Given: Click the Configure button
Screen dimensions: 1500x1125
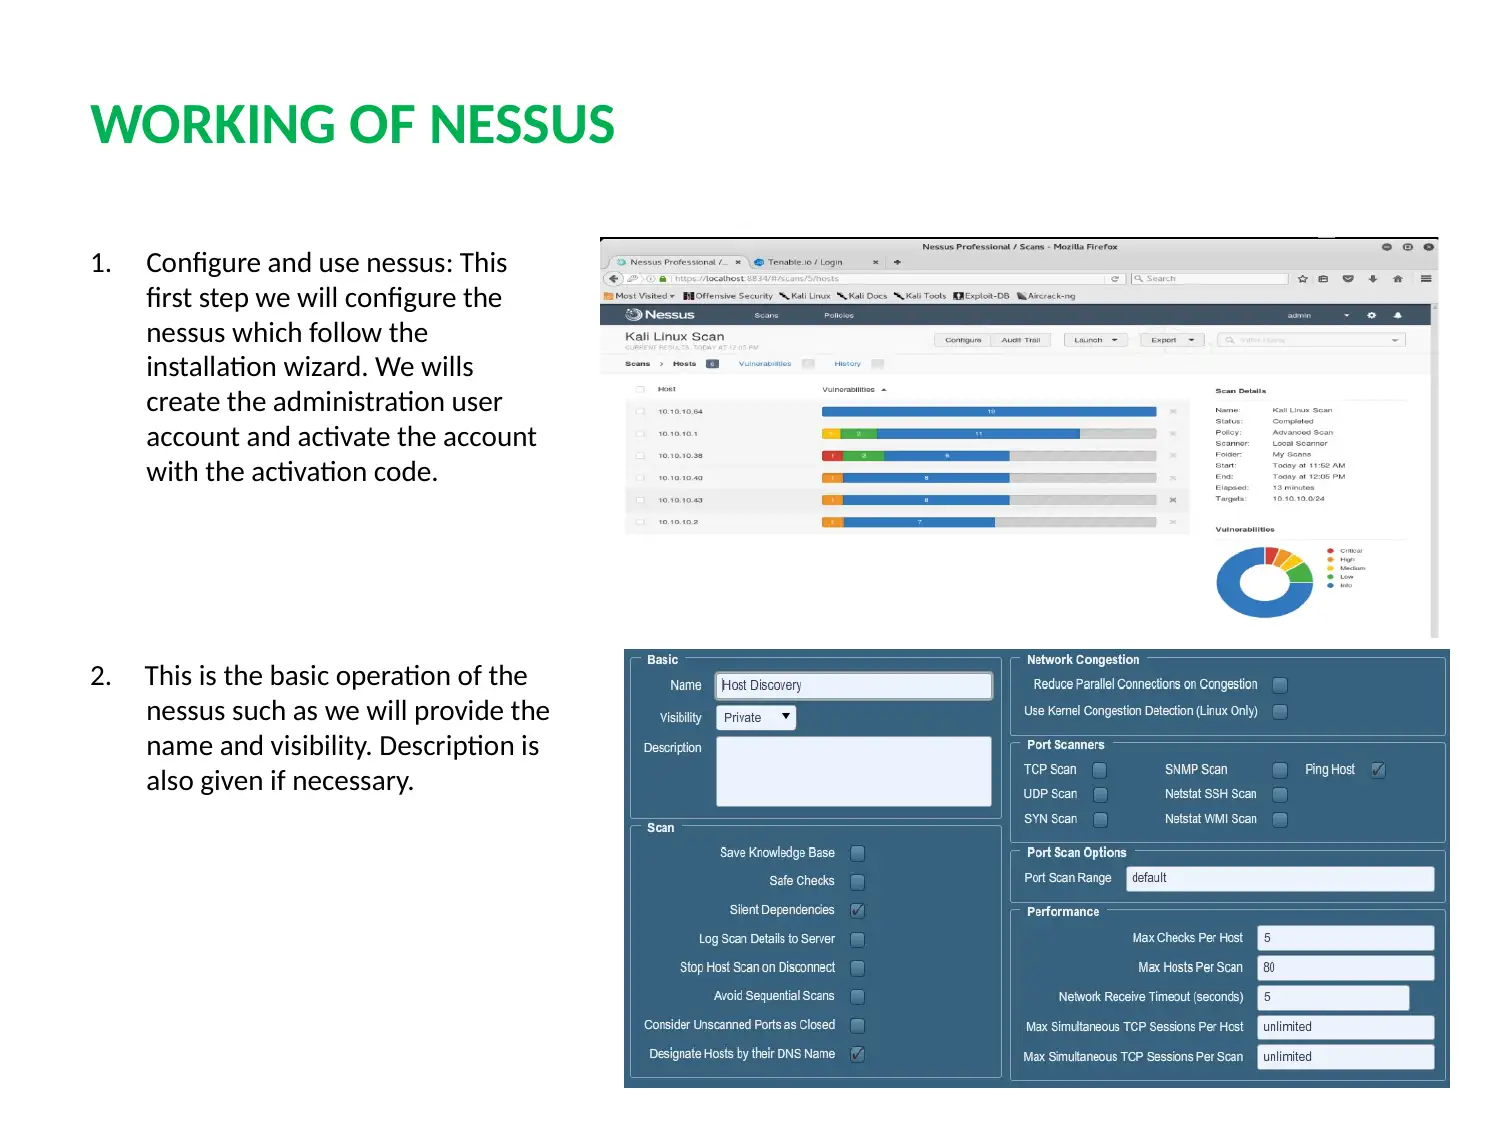Looking at the screenshot, I should (x=963, y=340).
